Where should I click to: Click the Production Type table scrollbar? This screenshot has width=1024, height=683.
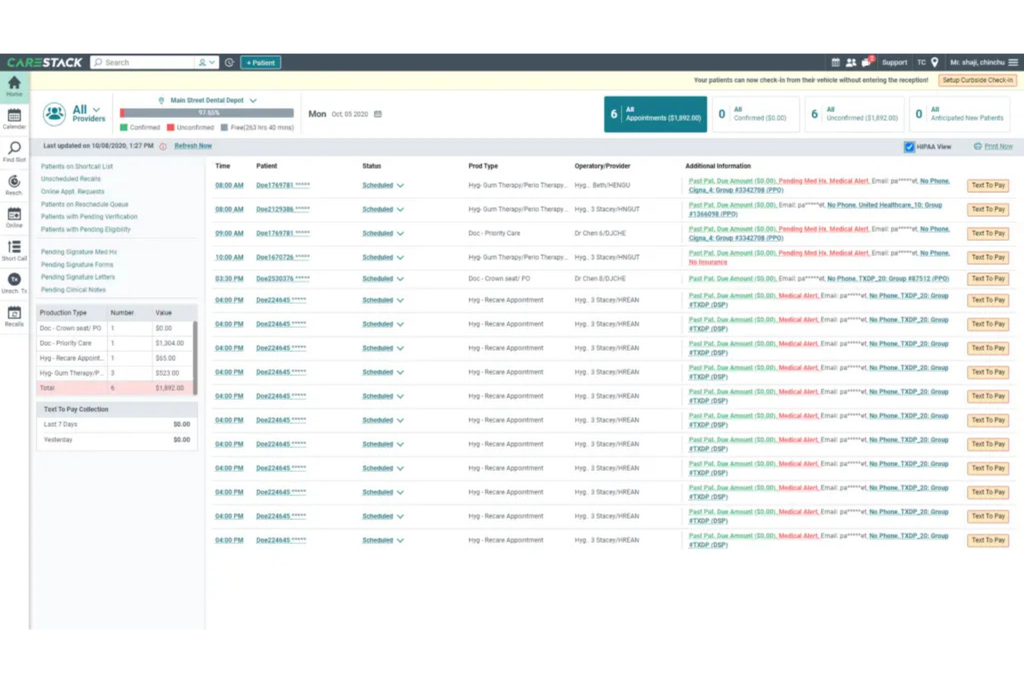(x=195, y=357)
